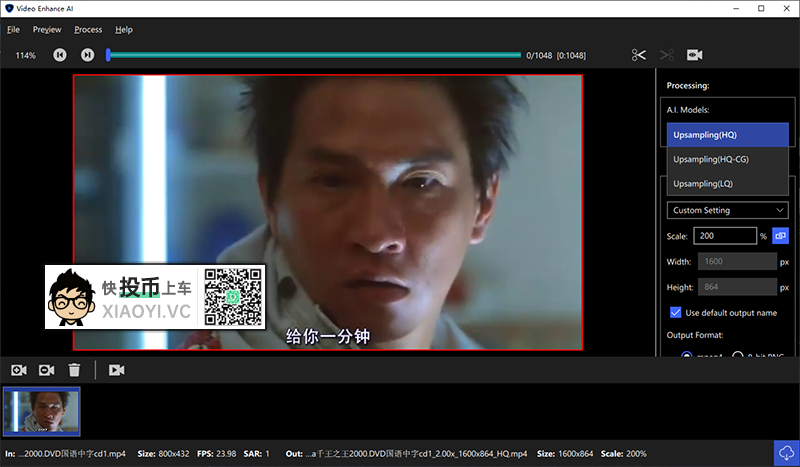The image size is (800, 467).
Task: Select the 8 bit PNG radio option
Action: point(737,355)
